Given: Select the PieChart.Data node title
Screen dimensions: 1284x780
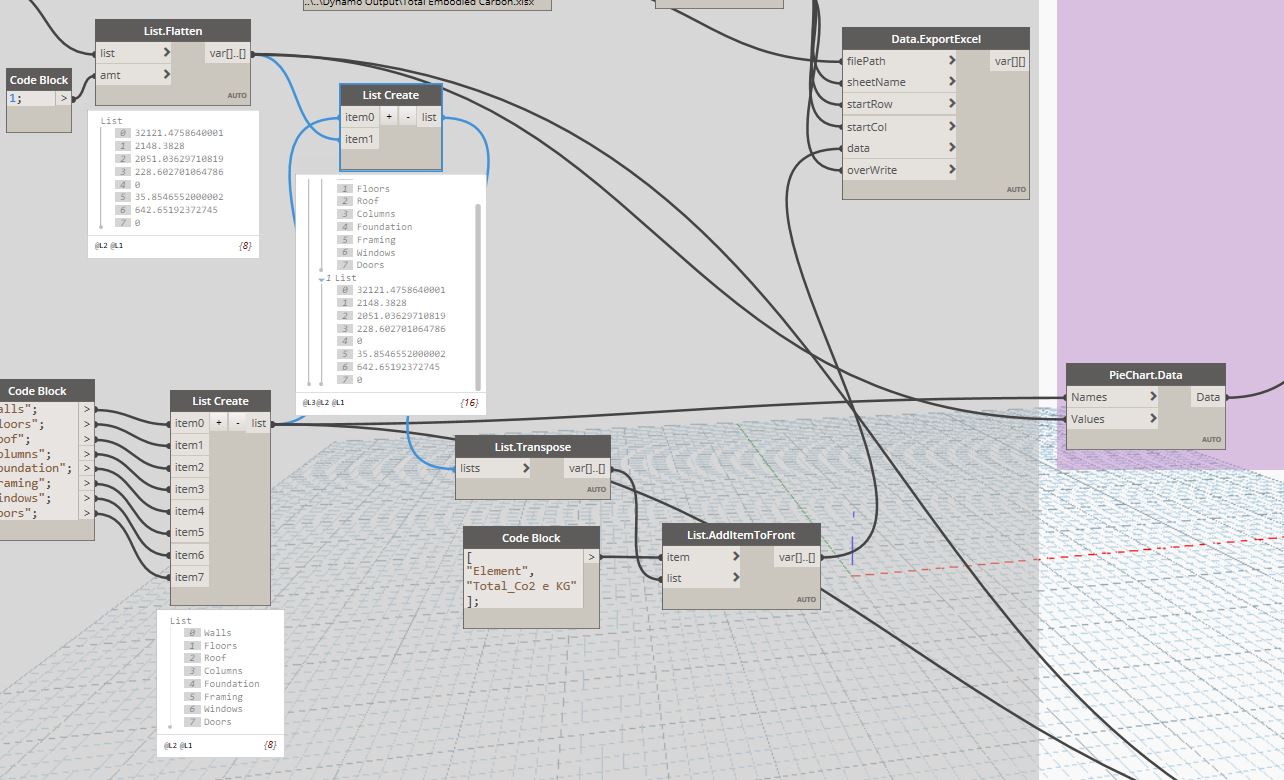Looking at the screenshot, I should click(x=1146, y=375).
